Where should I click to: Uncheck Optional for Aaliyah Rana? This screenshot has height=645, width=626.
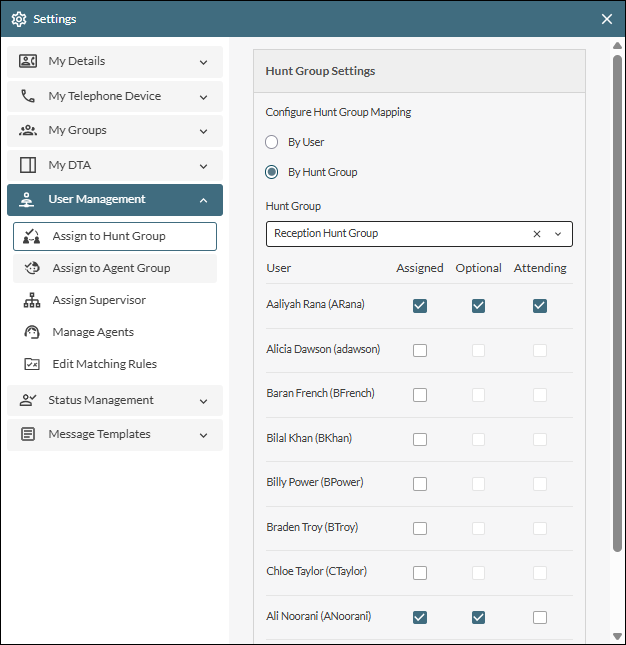478,306
